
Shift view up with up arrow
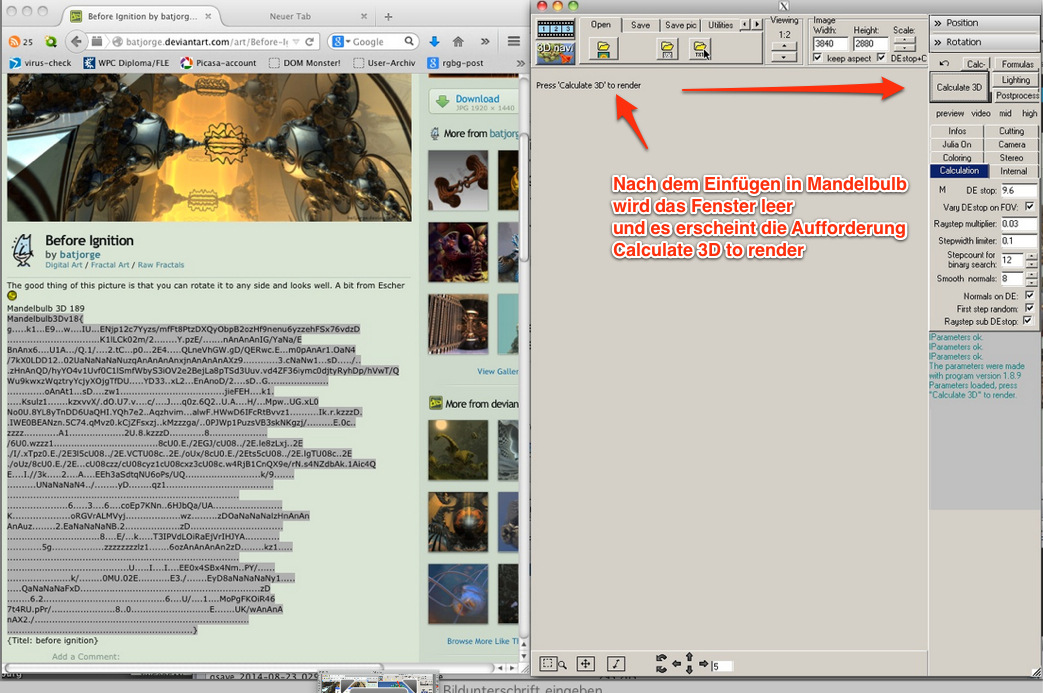[x=689, y=657]
